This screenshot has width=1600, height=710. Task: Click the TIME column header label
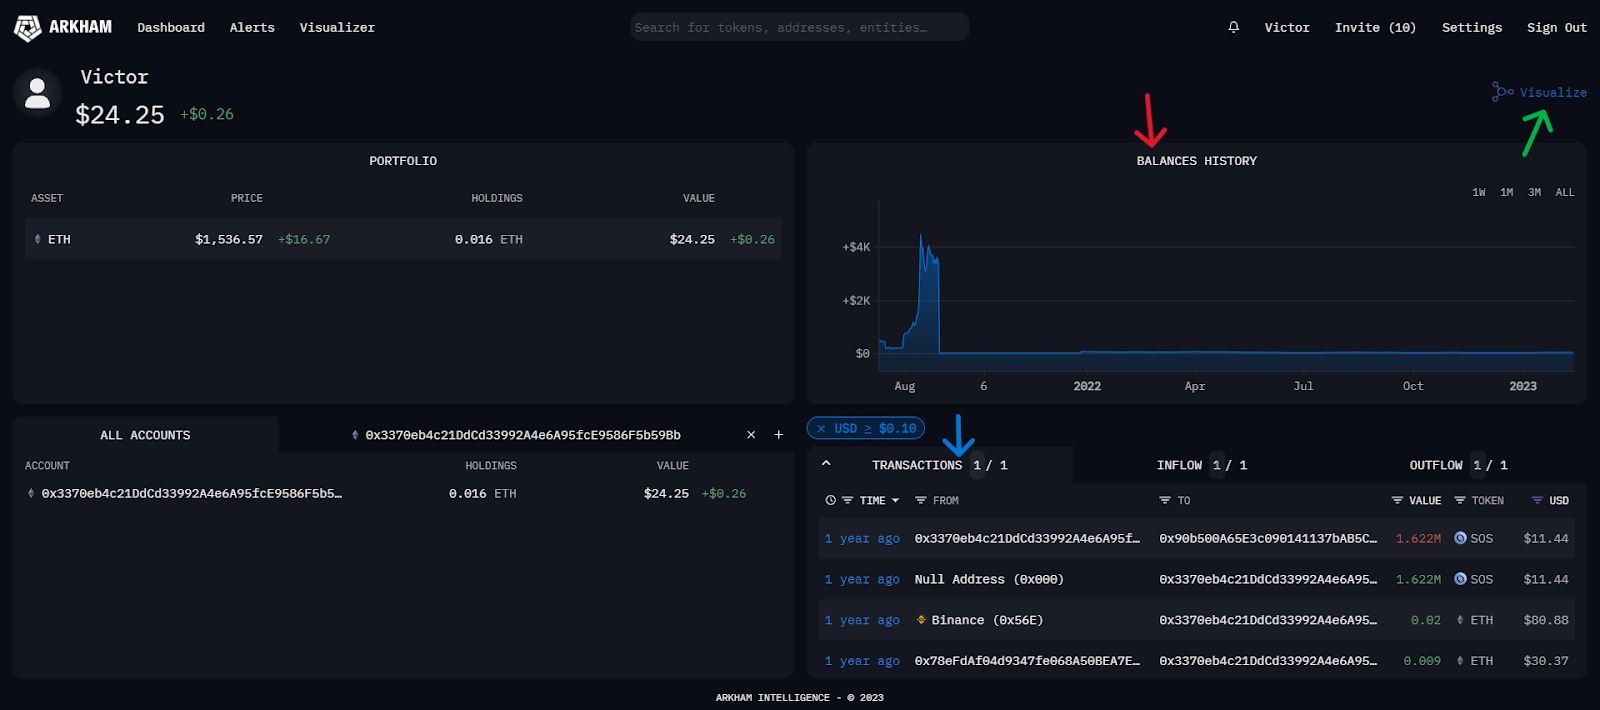pyautogui.click(x=872, y=500)
